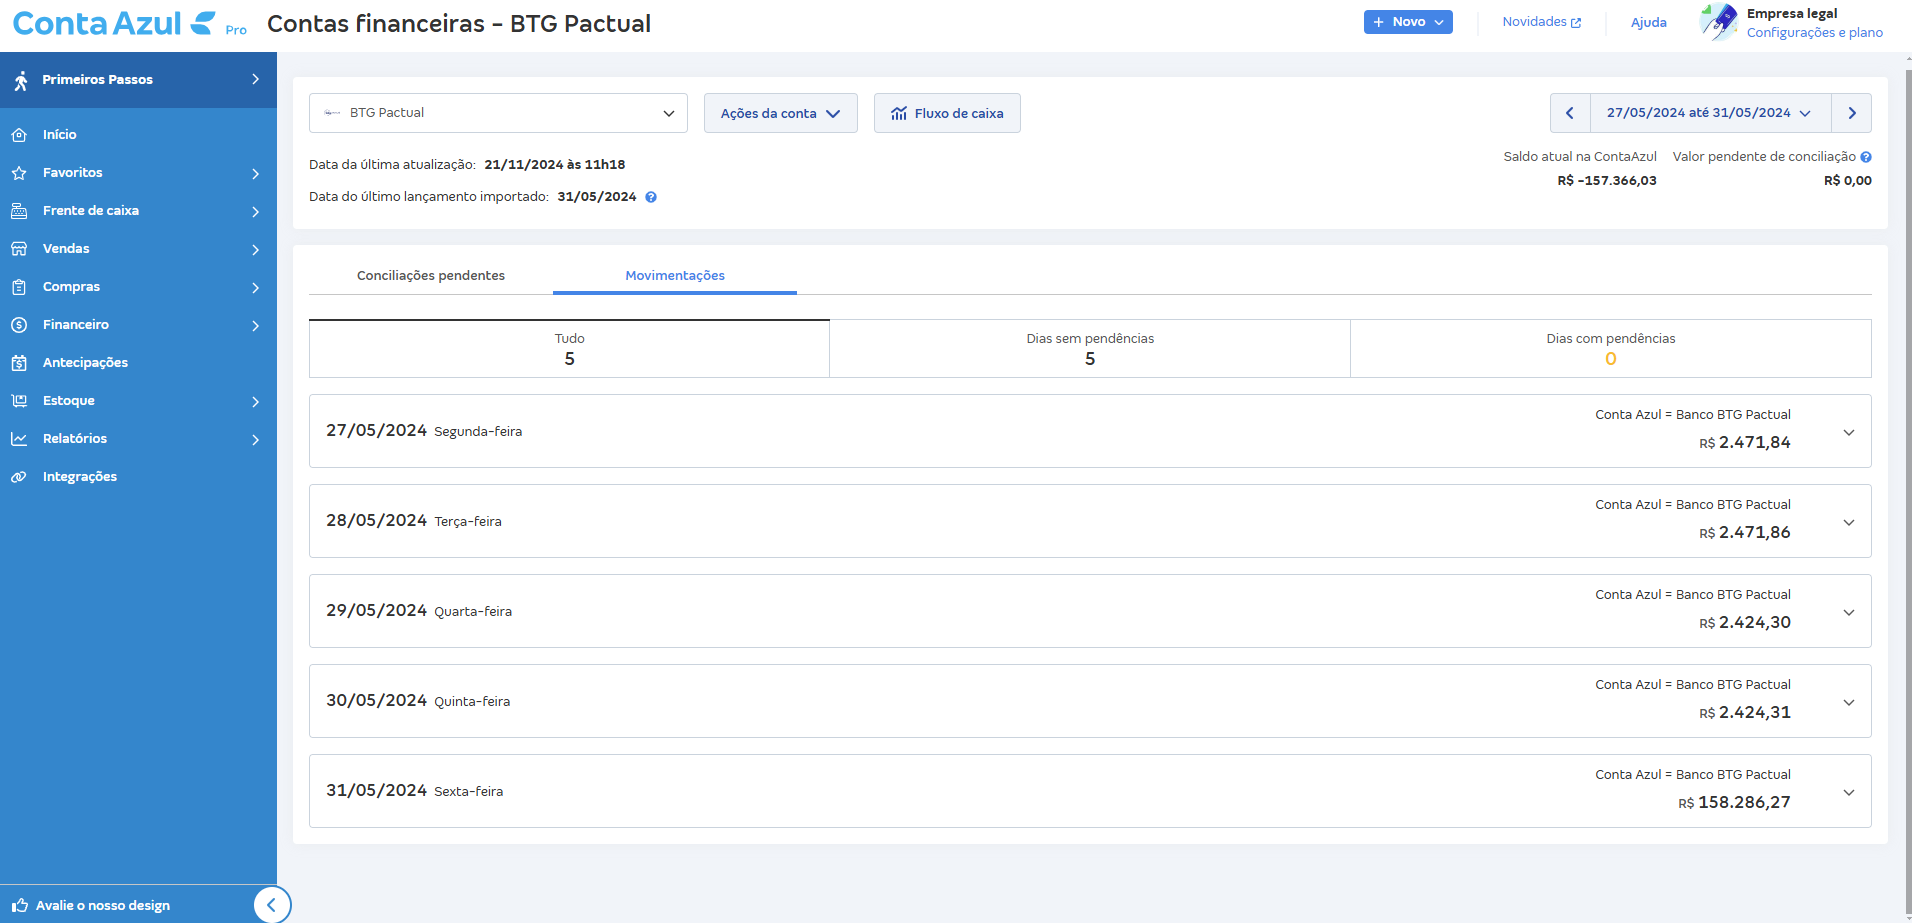The width and height of the screenshot is (1912, 923).
Task: Open the BTG Pactual account dropdown
Action: click(498, 113)
